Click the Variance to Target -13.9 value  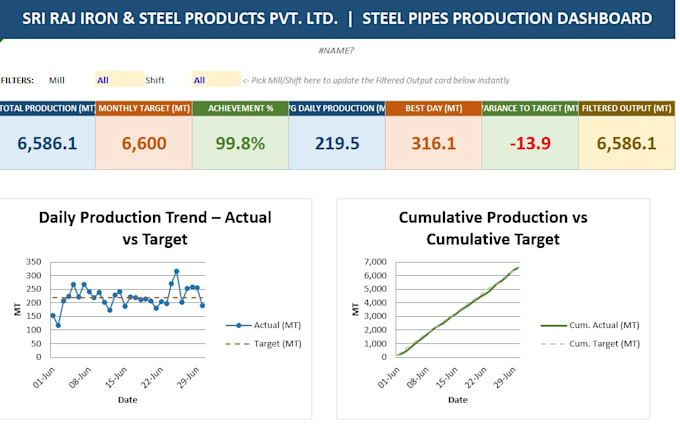(x=530, y=144)
